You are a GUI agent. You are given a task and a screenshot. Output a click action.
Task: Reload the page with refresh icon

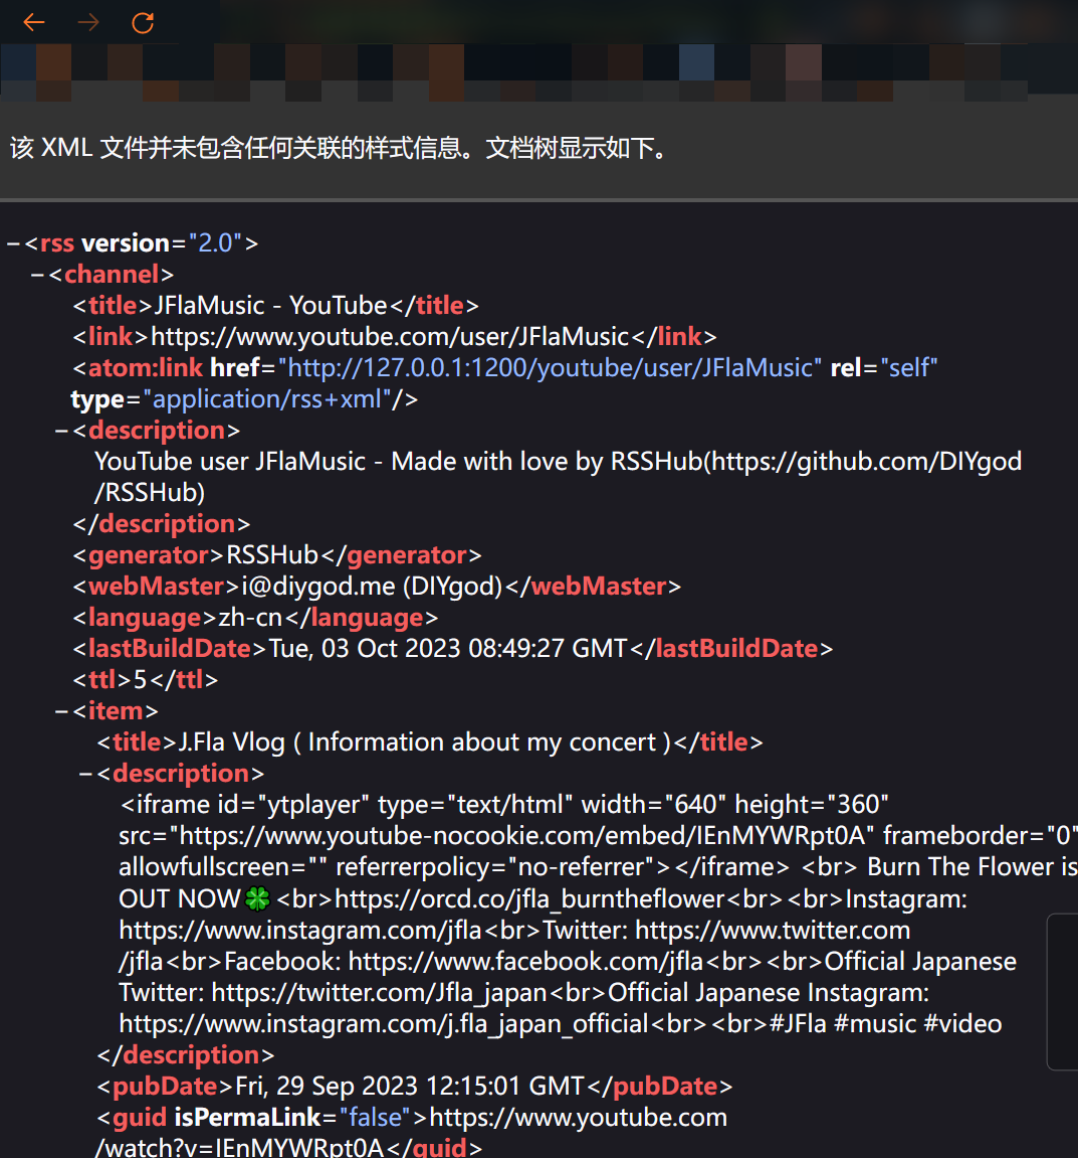143,22
